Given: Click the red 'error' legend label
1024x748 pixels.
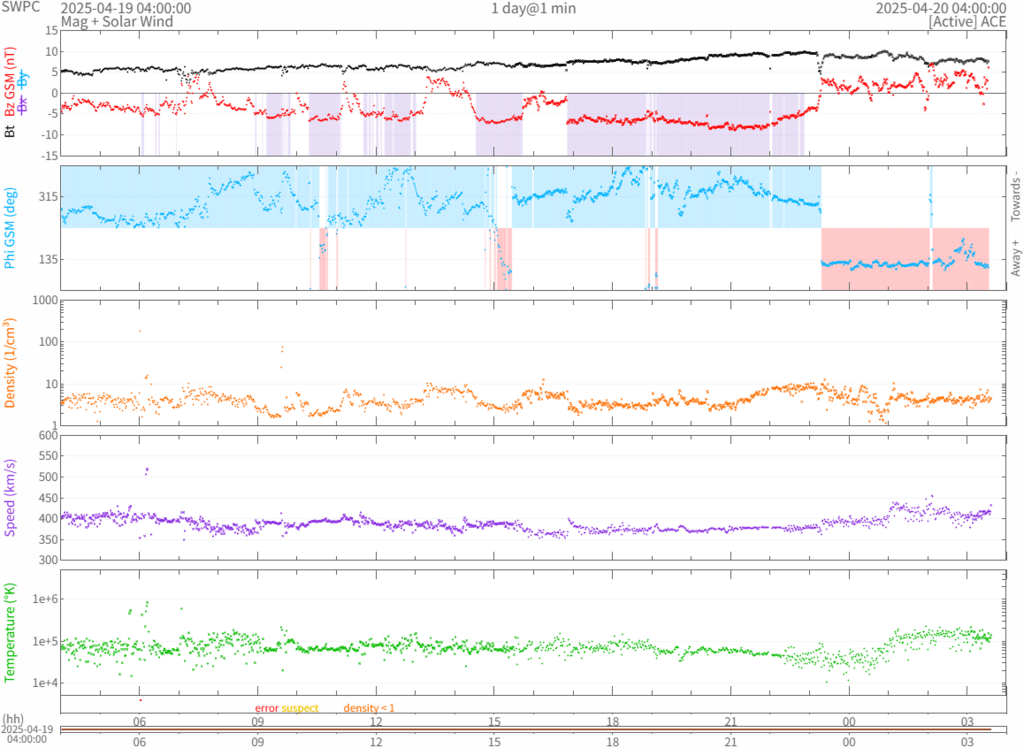Looking at the screenshot, I should [267, 708].
